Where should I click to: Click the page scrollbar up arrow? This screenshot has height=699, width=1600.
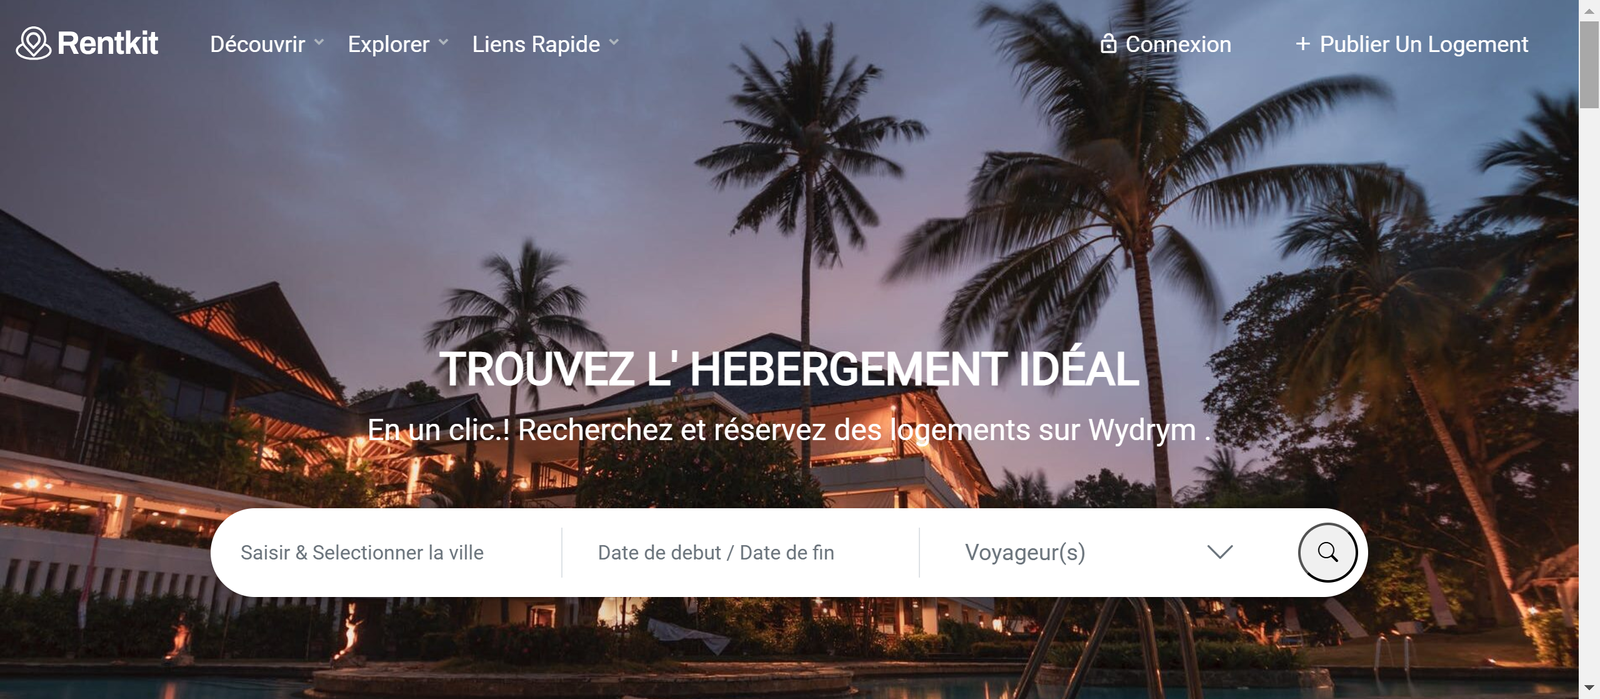click(x=1589, y=10)
